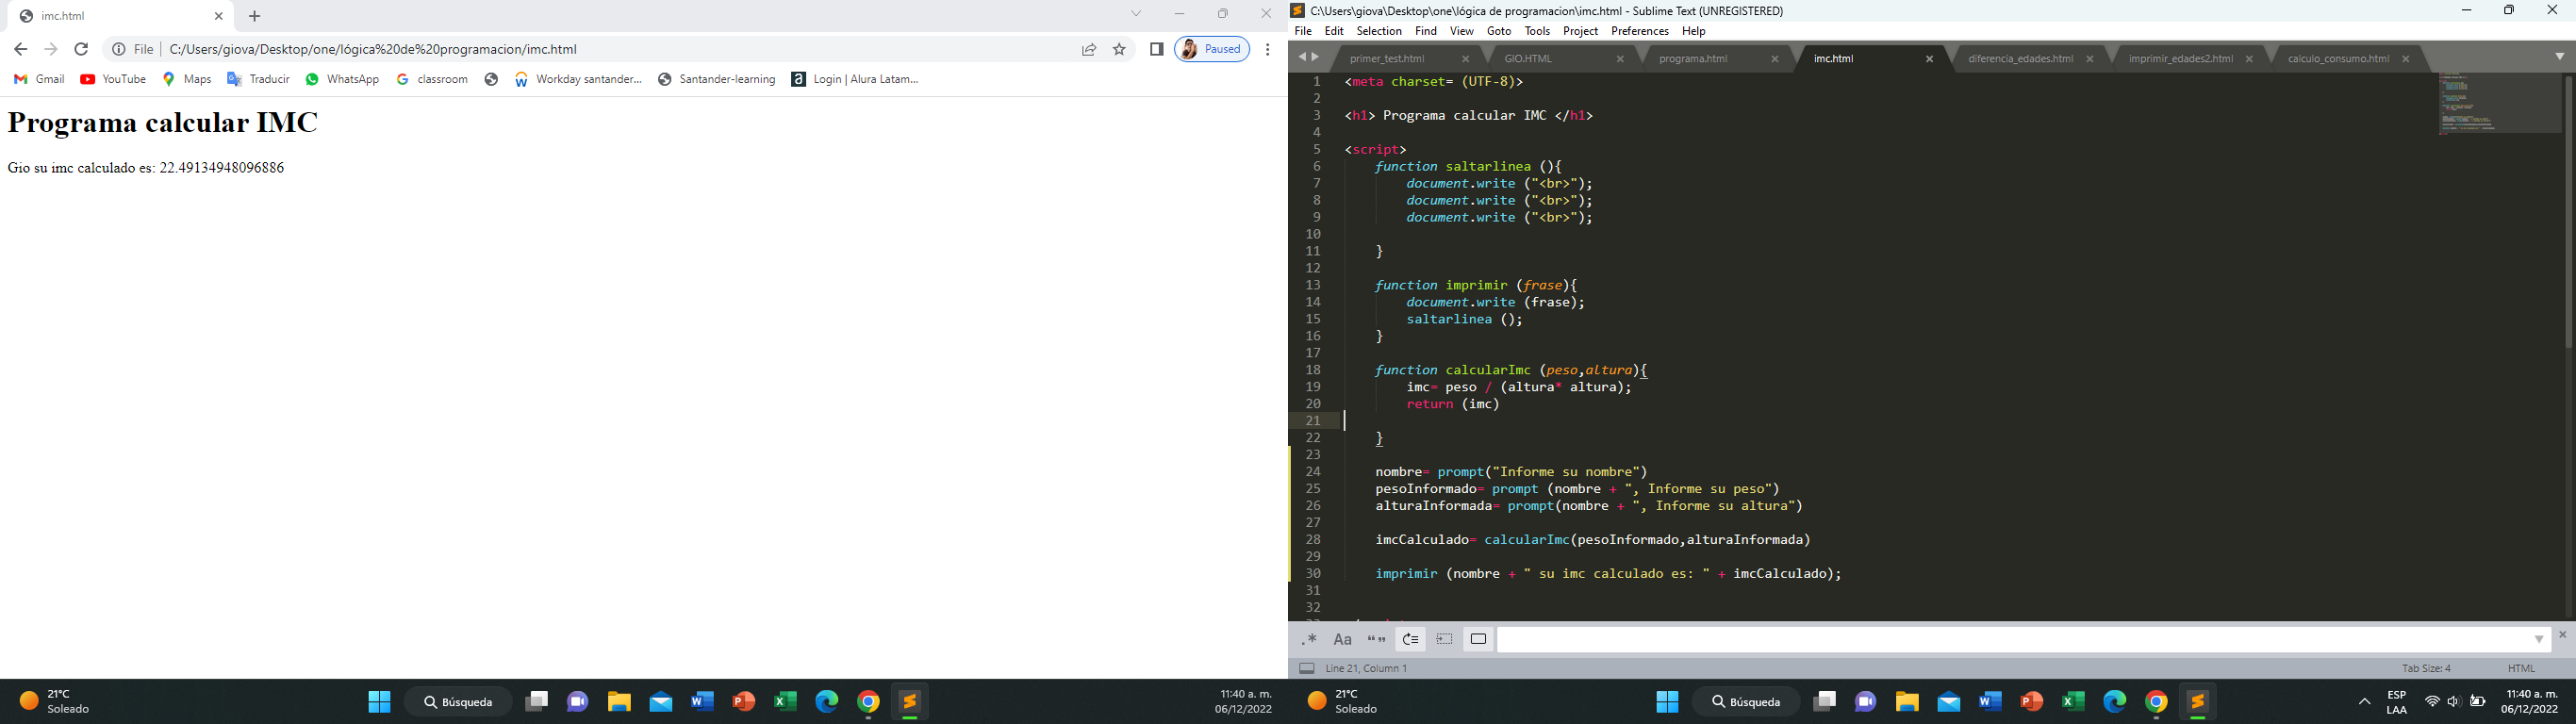Screen dimensions: 2576x724
Task: Open the Sublime tab list dropdown arrow
Action: click(2559, 57)
